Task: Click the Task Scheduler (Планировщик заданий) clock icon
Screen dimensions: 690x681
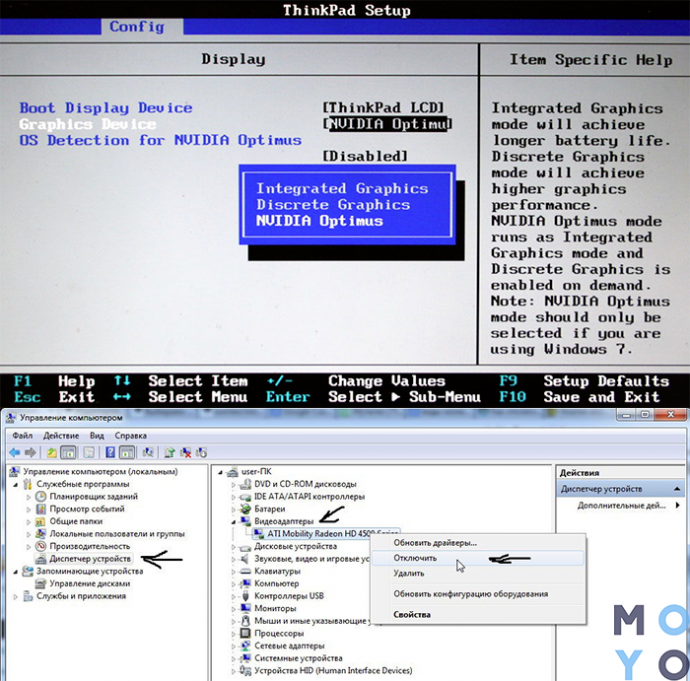Action: tap(41, 496)
